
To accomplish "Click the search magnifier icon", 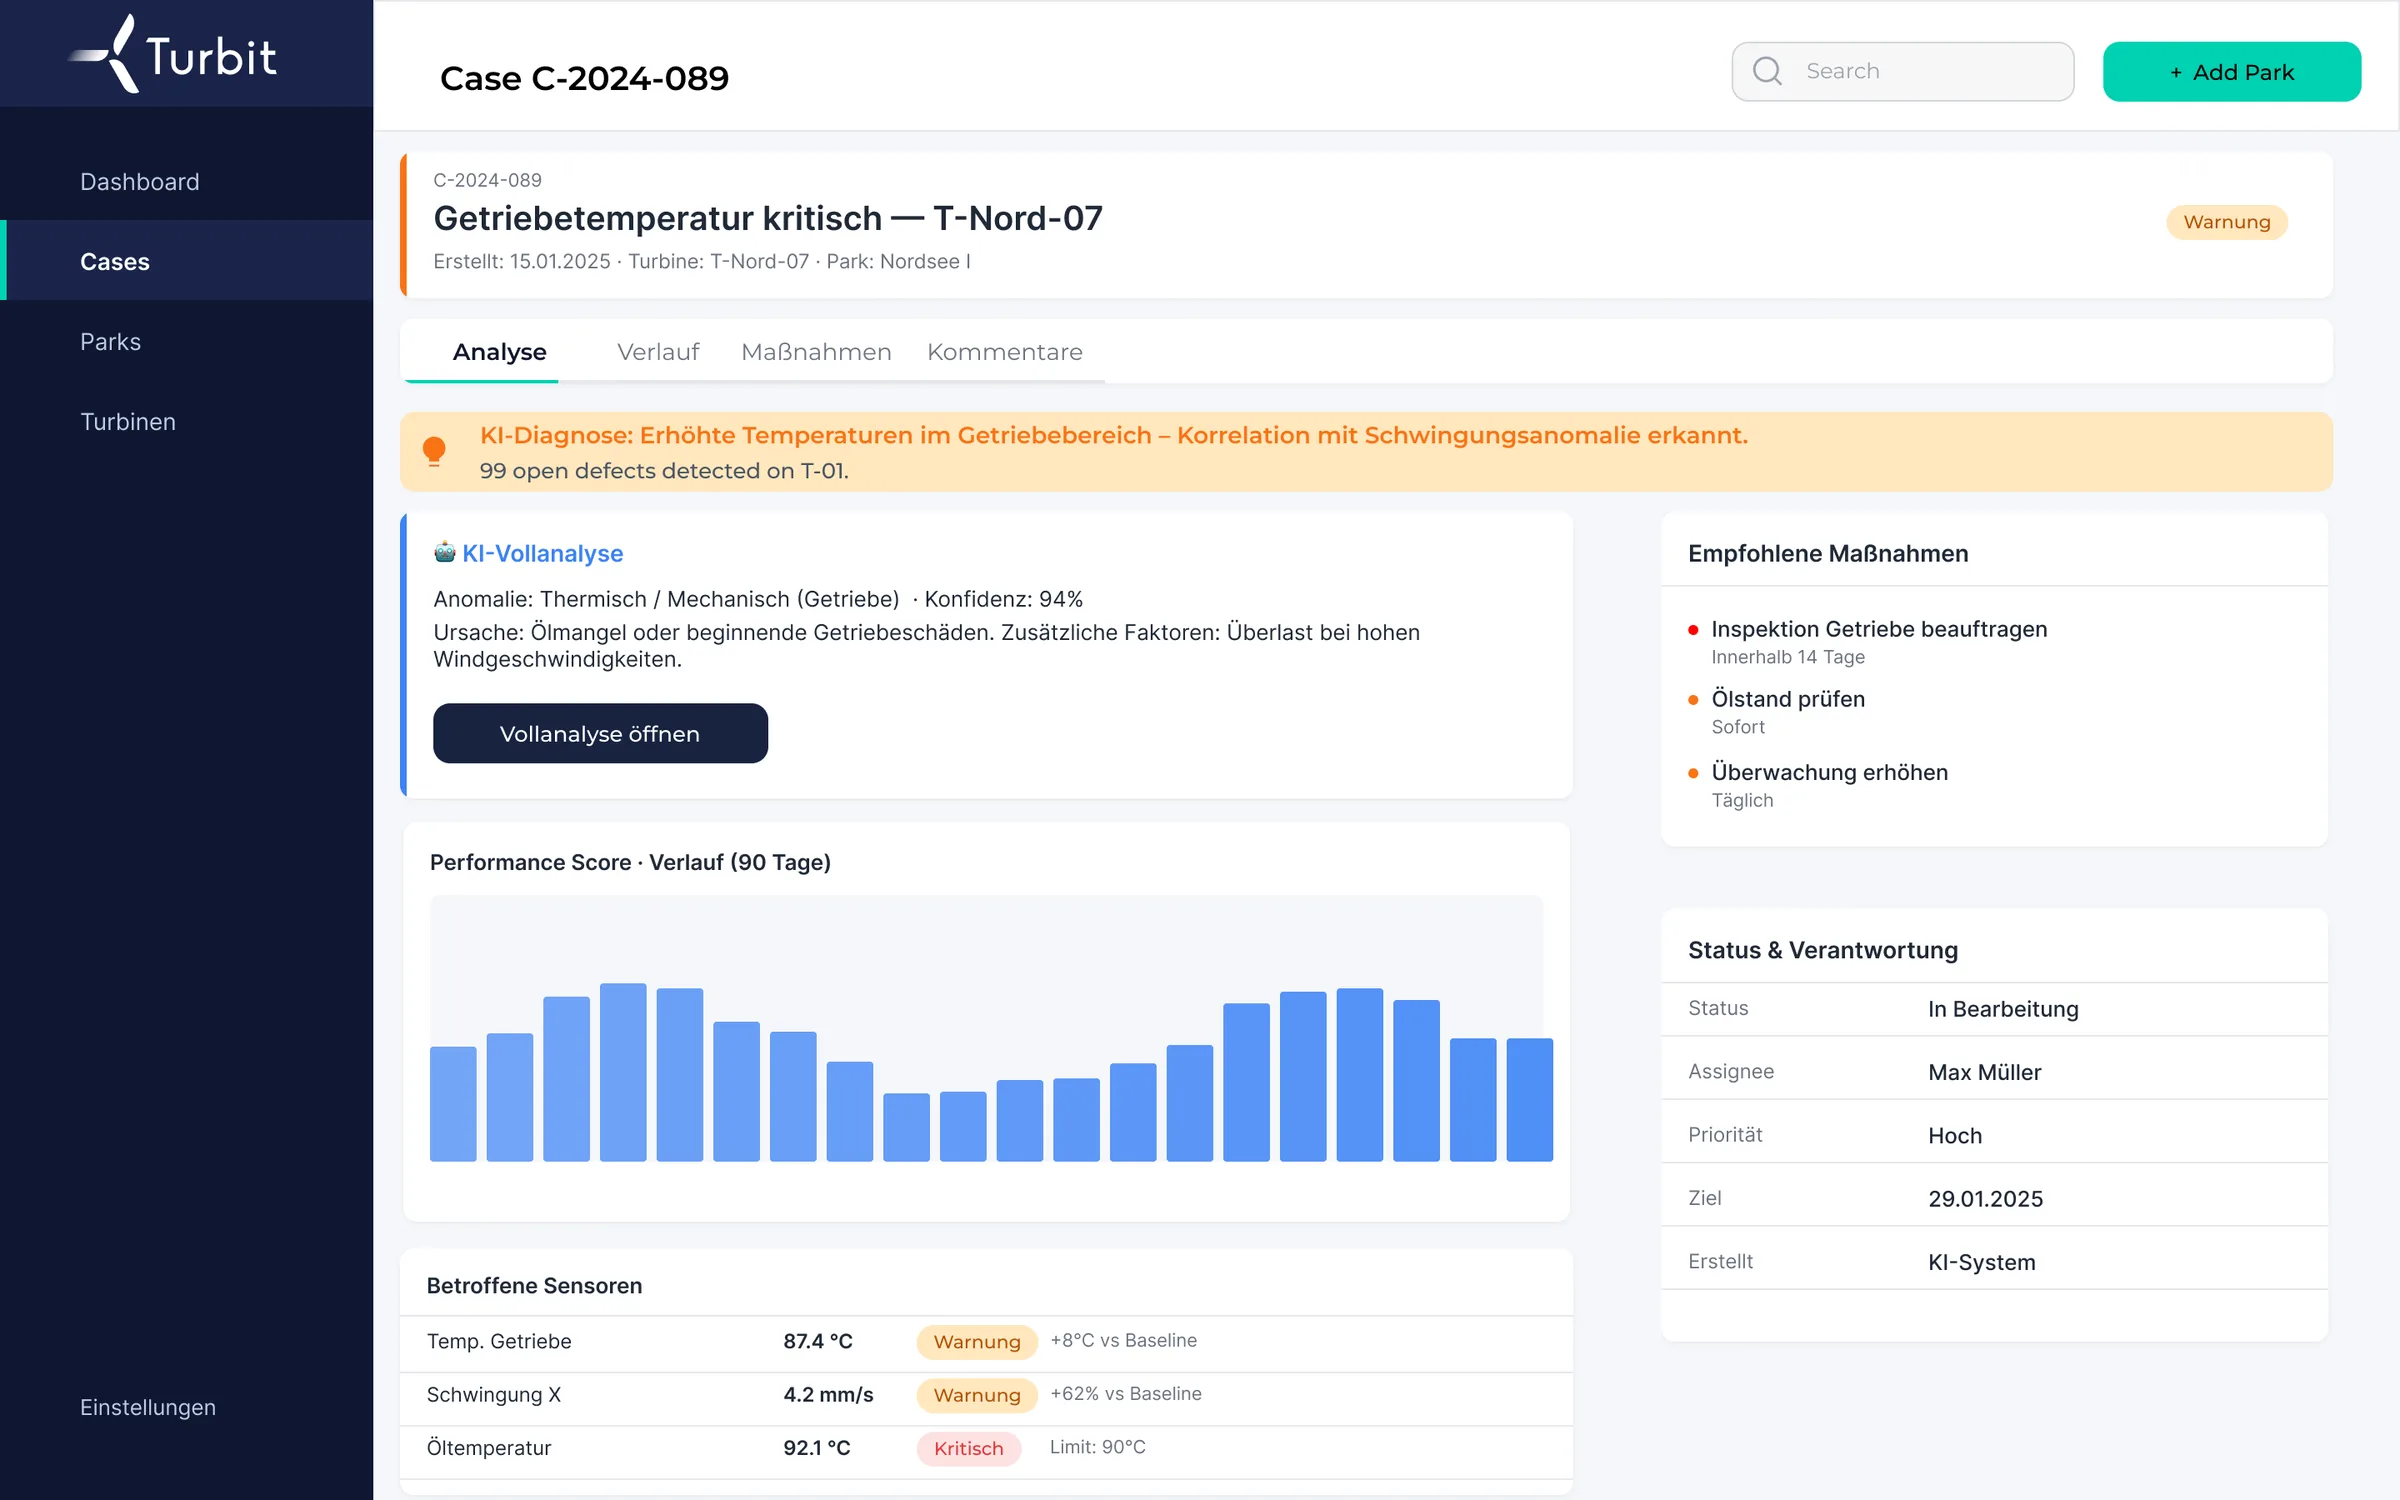I will coord(1767,71).
